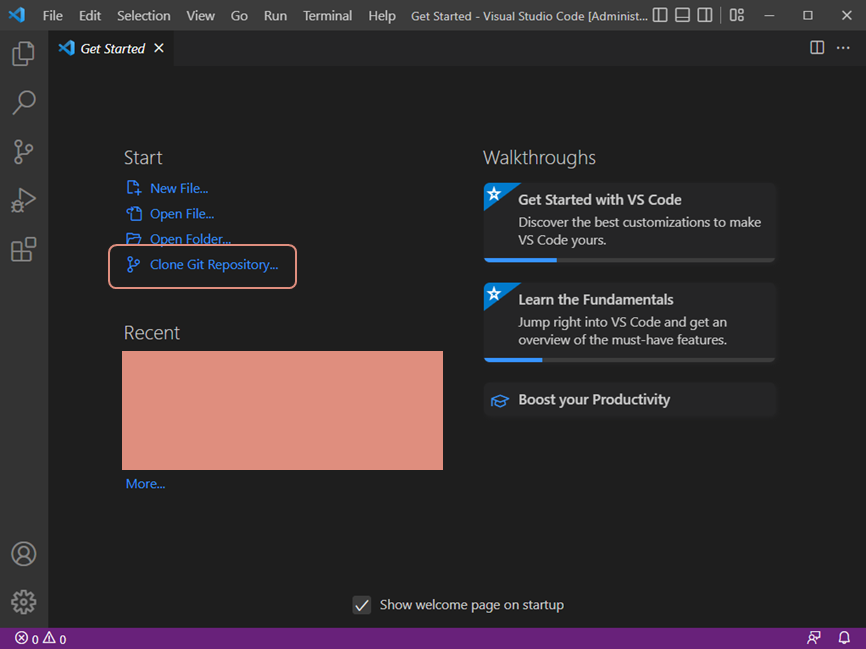The image size is (866, 649).
Task: Select the Get Started tab
Action: (x=110, y=49)
